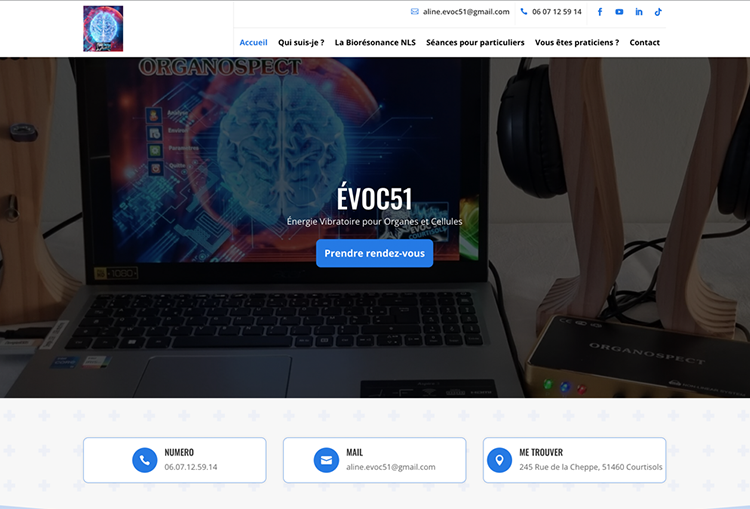The width and height of the screenshot is (750, 509).
Task: Click the 06 07 12 59 14 header link
Action: (x=557, y=12)
